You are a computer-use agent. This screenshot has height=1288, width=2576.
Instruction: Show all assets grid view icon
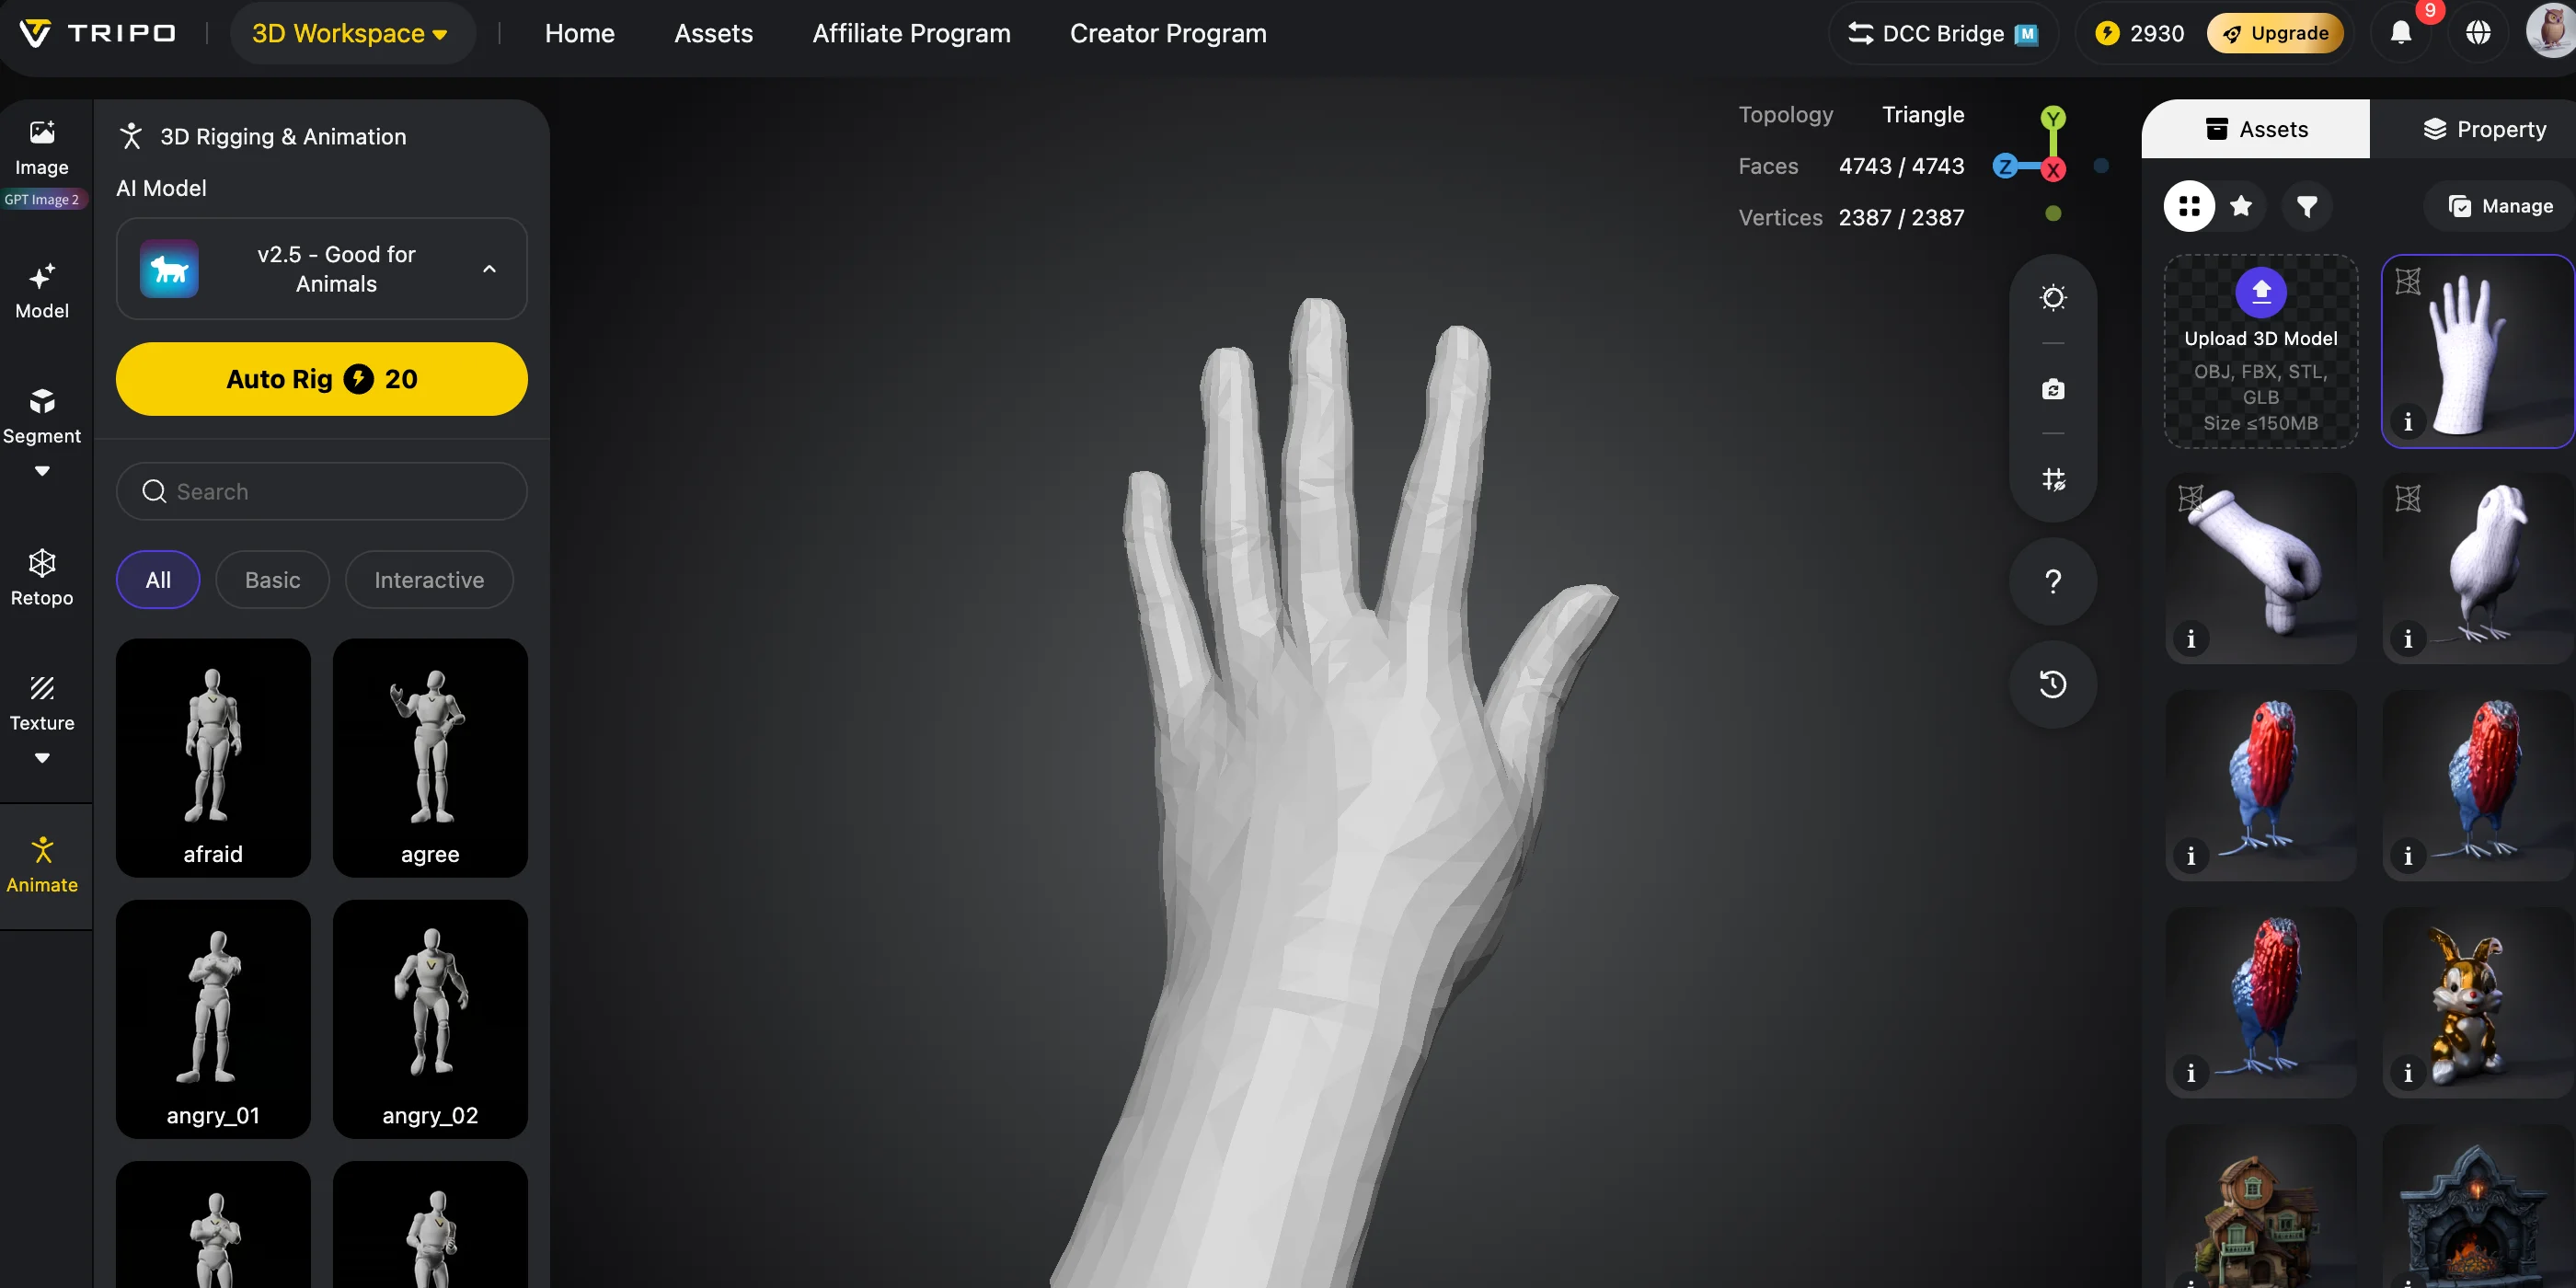tap(2189, 206)
